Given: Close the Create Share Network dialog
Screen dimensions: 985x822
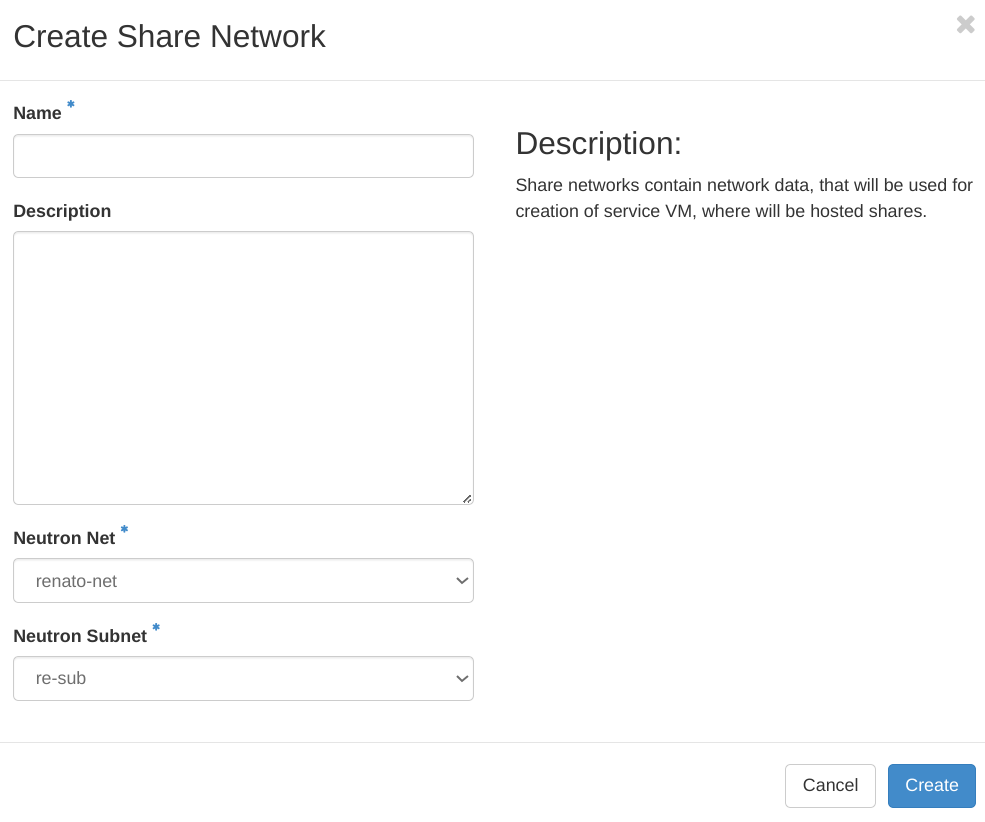Looking at the screenshot, I should [966, 24].
